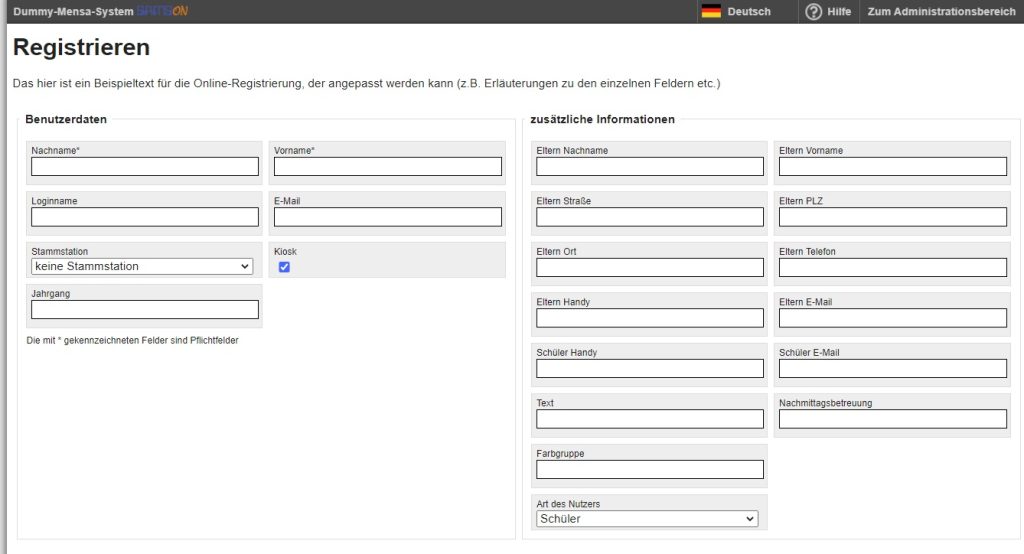
Task: Click the Schüler Handy field
Action: tap(650, 368)
